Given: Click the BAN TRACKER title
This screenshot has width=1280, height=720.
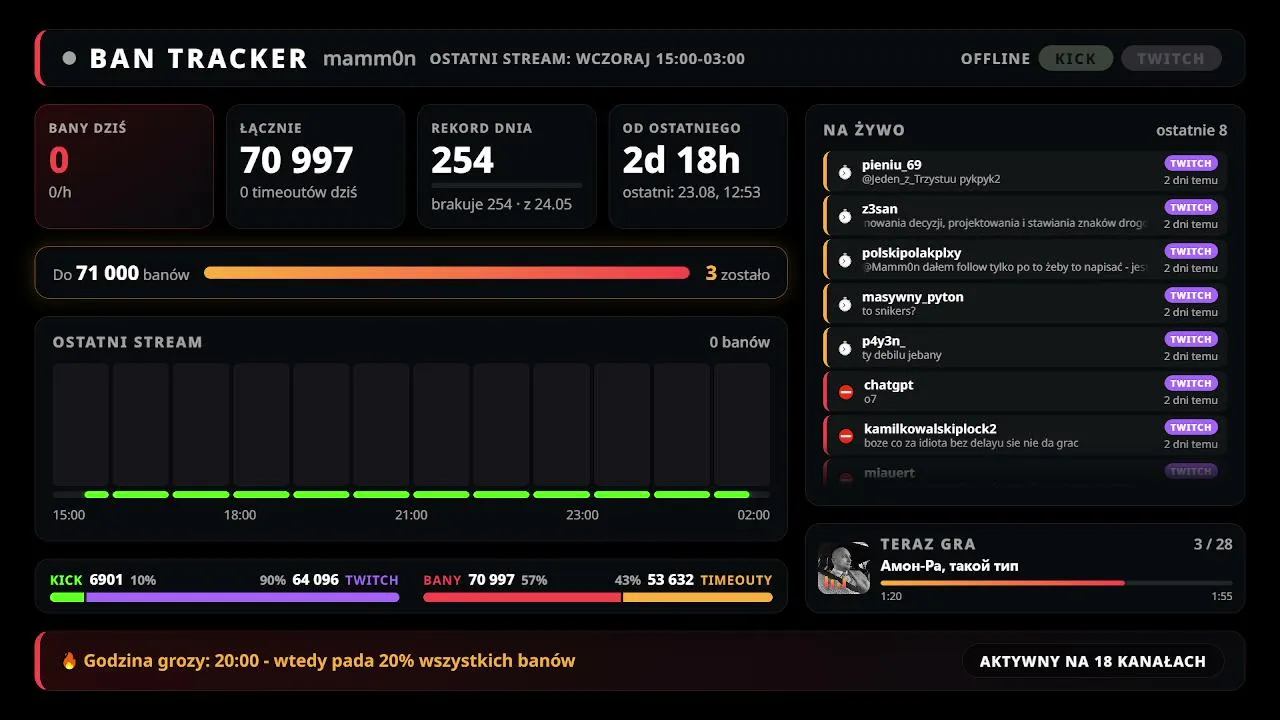Looking at the screenshot, I should pos(198,58).
